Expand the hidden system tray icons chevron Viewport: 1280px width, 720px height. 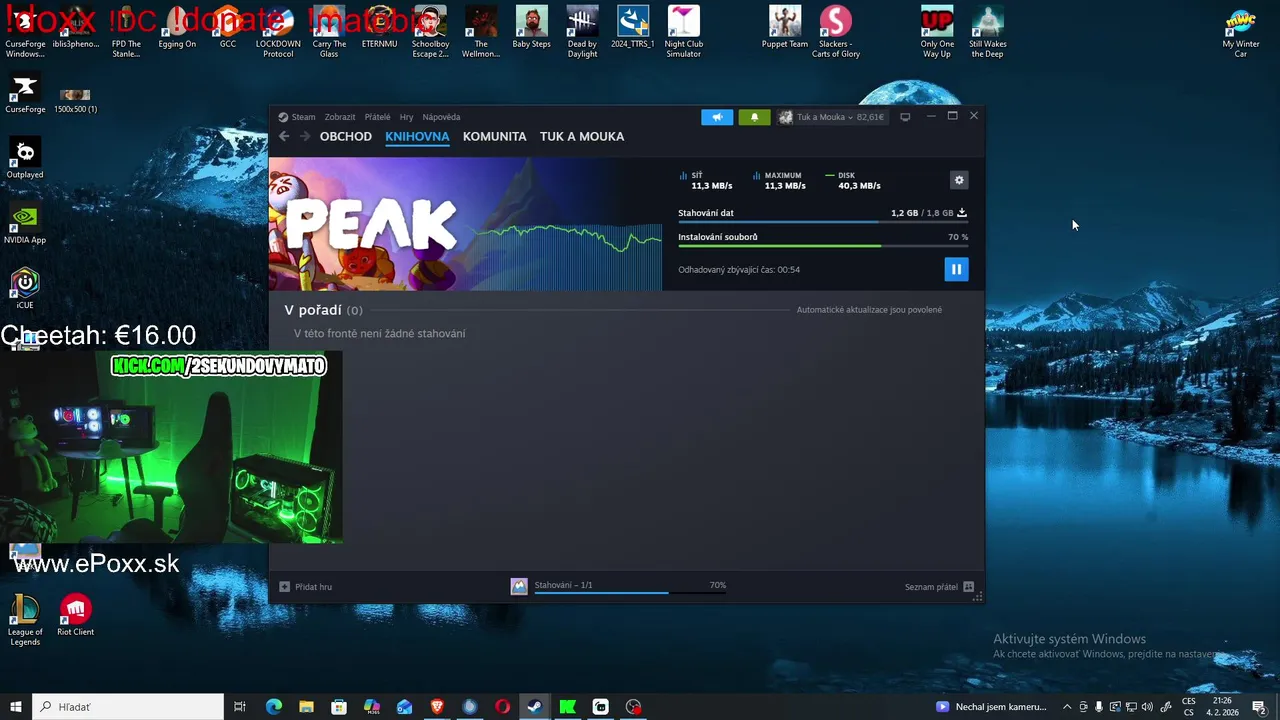pyautogui.click(x=1066, y=707)
